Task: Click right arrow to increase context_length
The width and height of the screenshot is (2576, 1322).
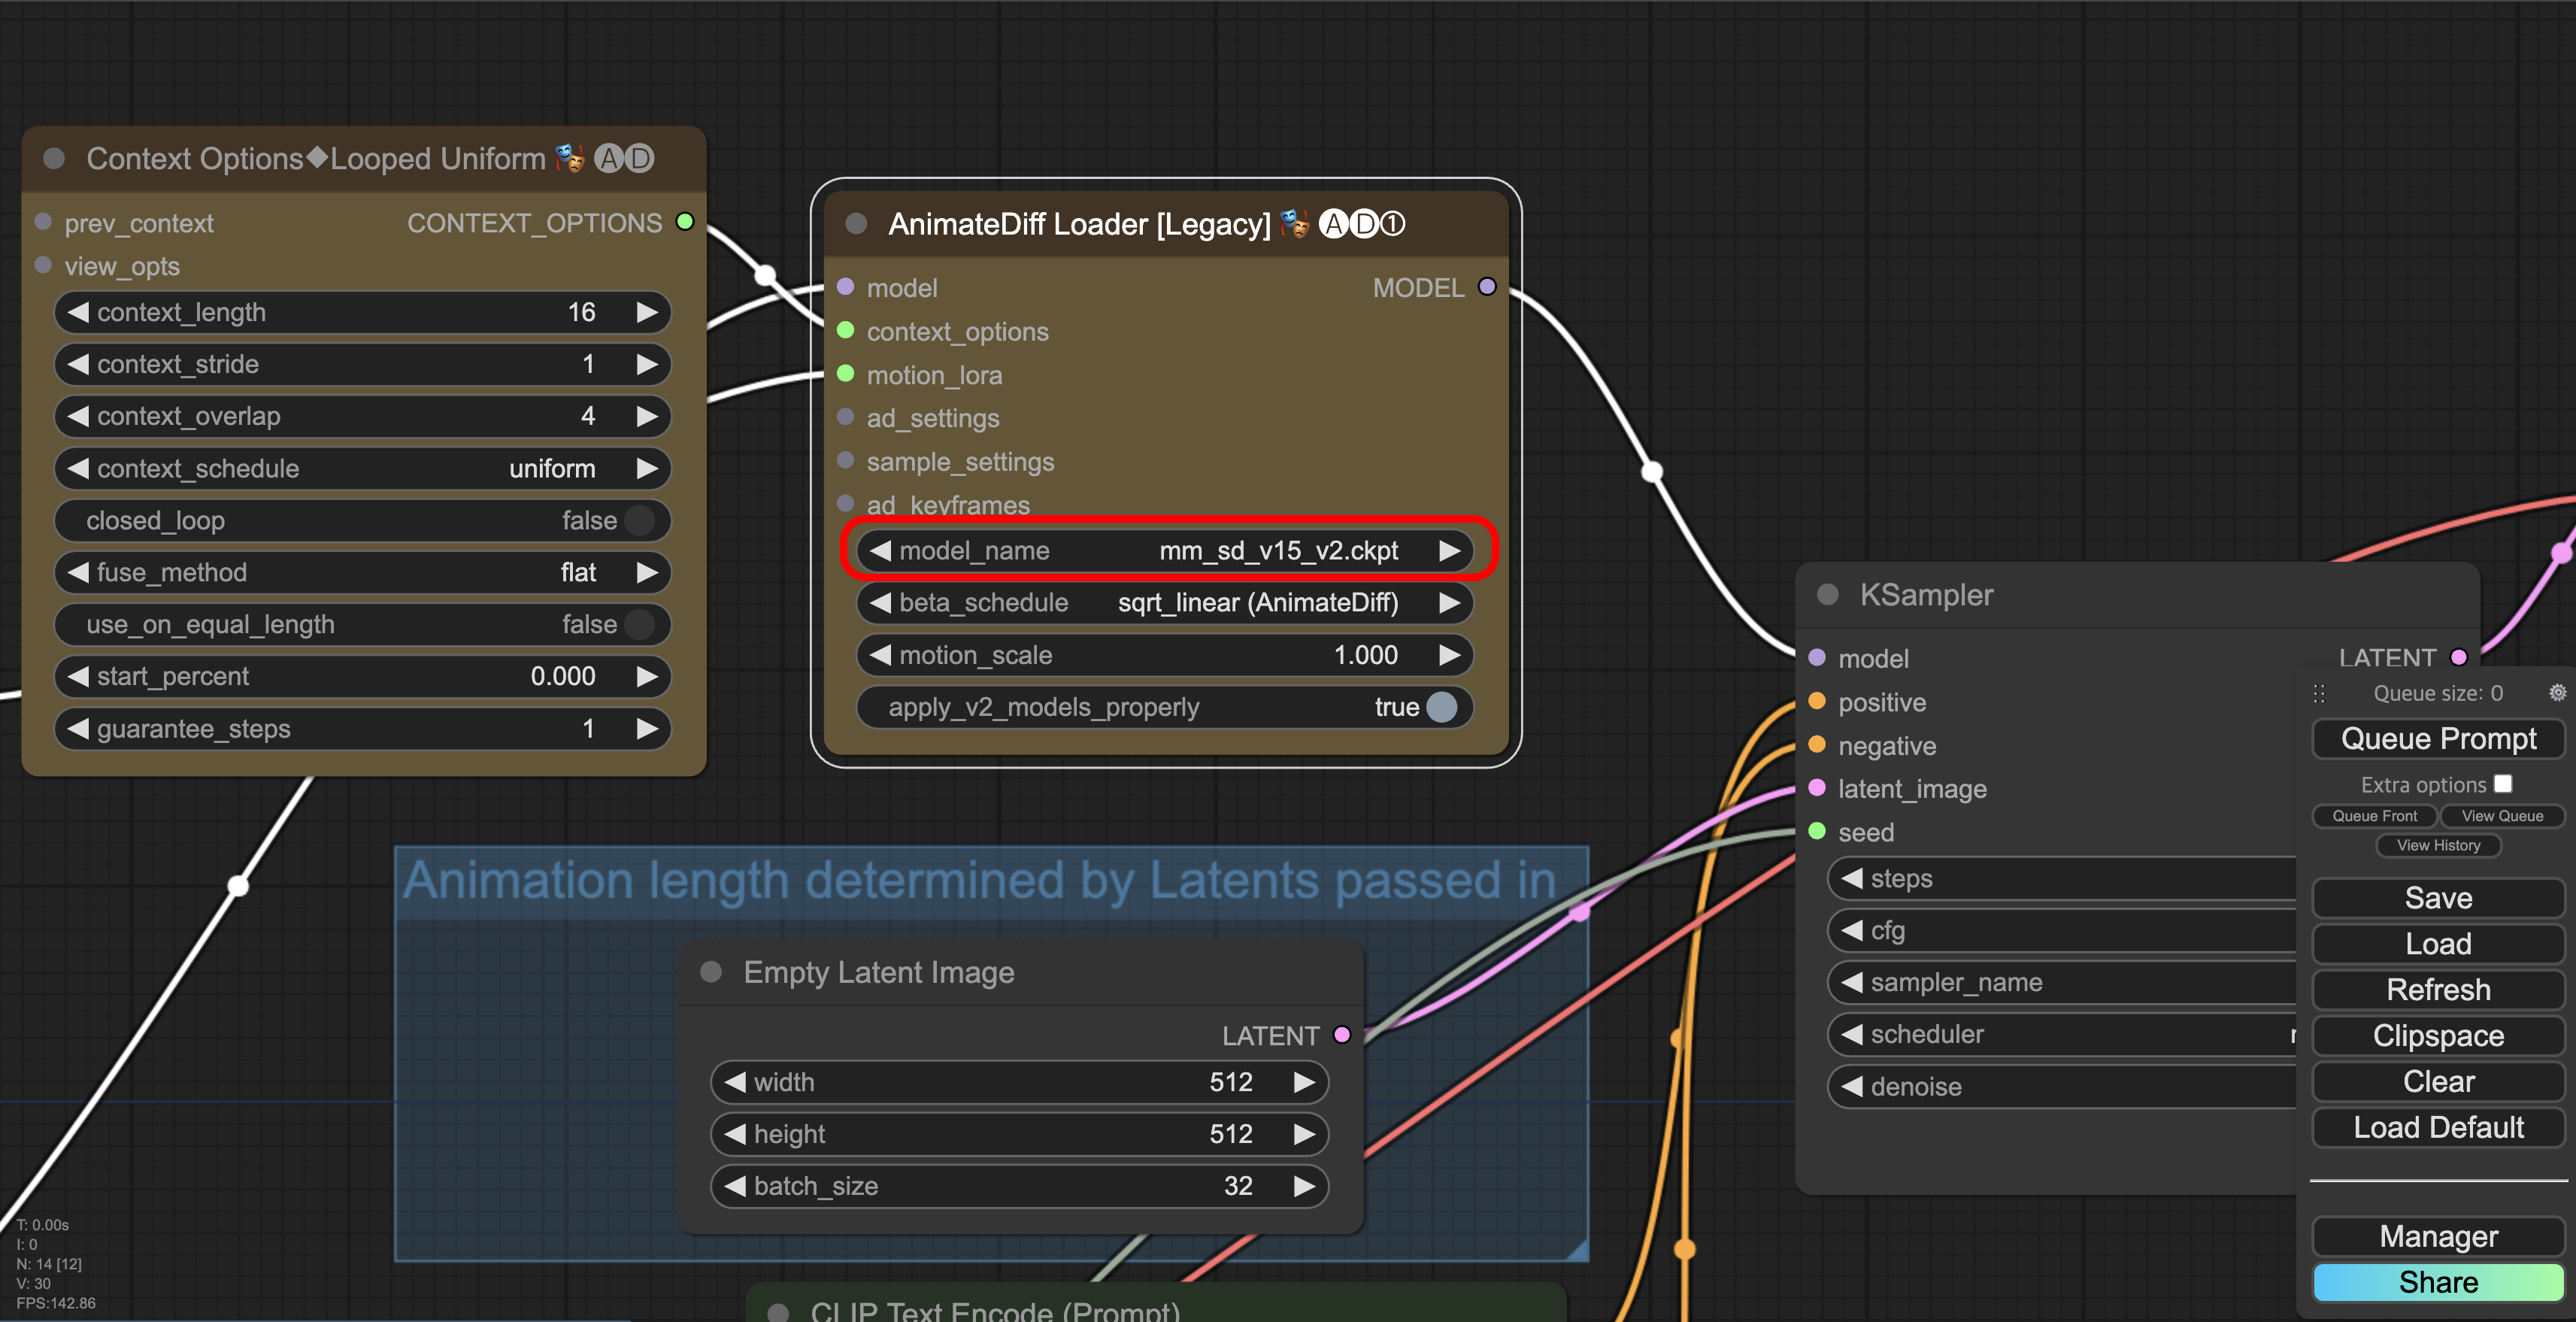Action: pos(647,312)
